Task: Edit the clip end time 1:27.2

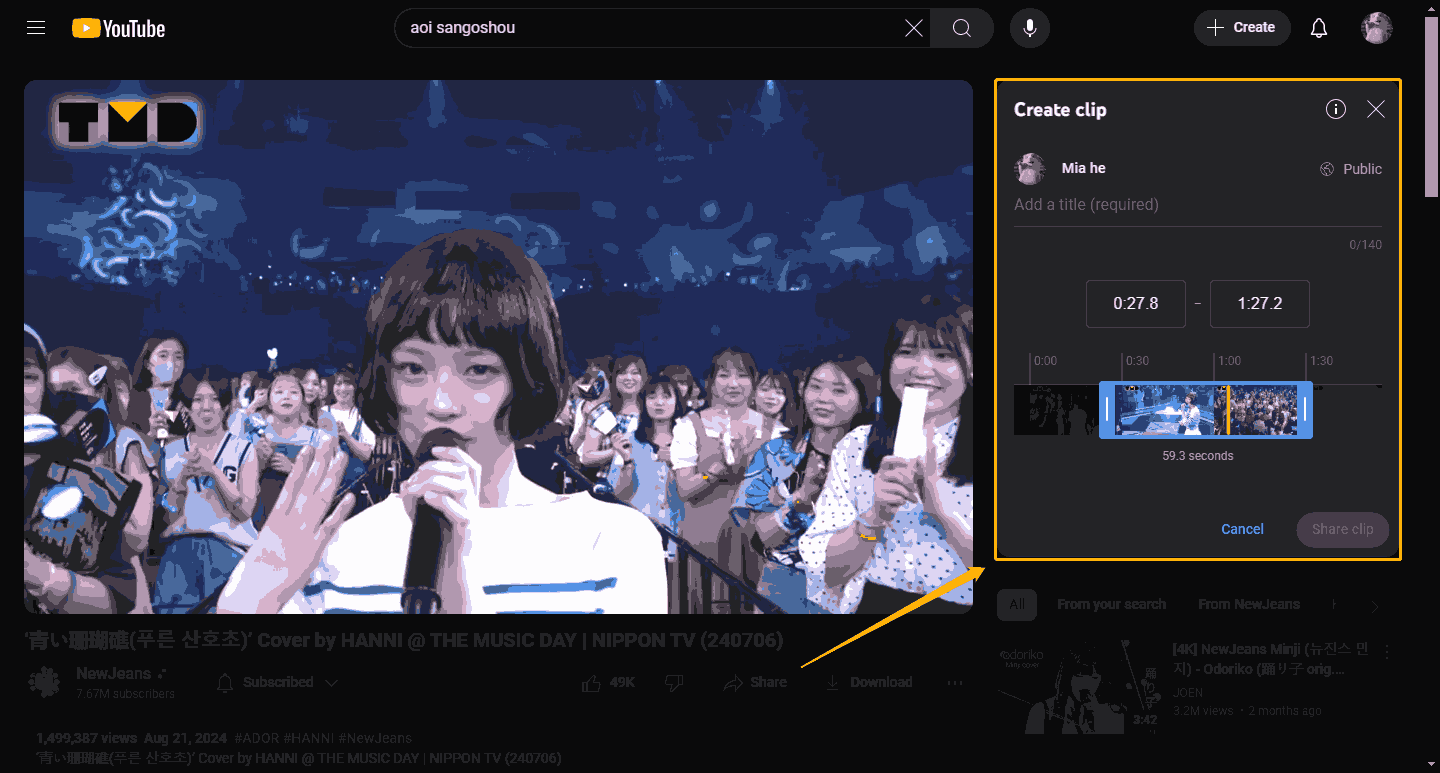Action: (1260, 304)
